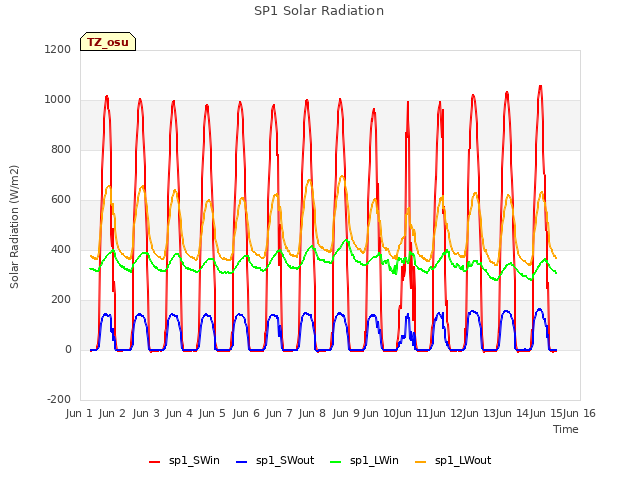
Task: Click the Time axis label
Action: click(565, 429)
